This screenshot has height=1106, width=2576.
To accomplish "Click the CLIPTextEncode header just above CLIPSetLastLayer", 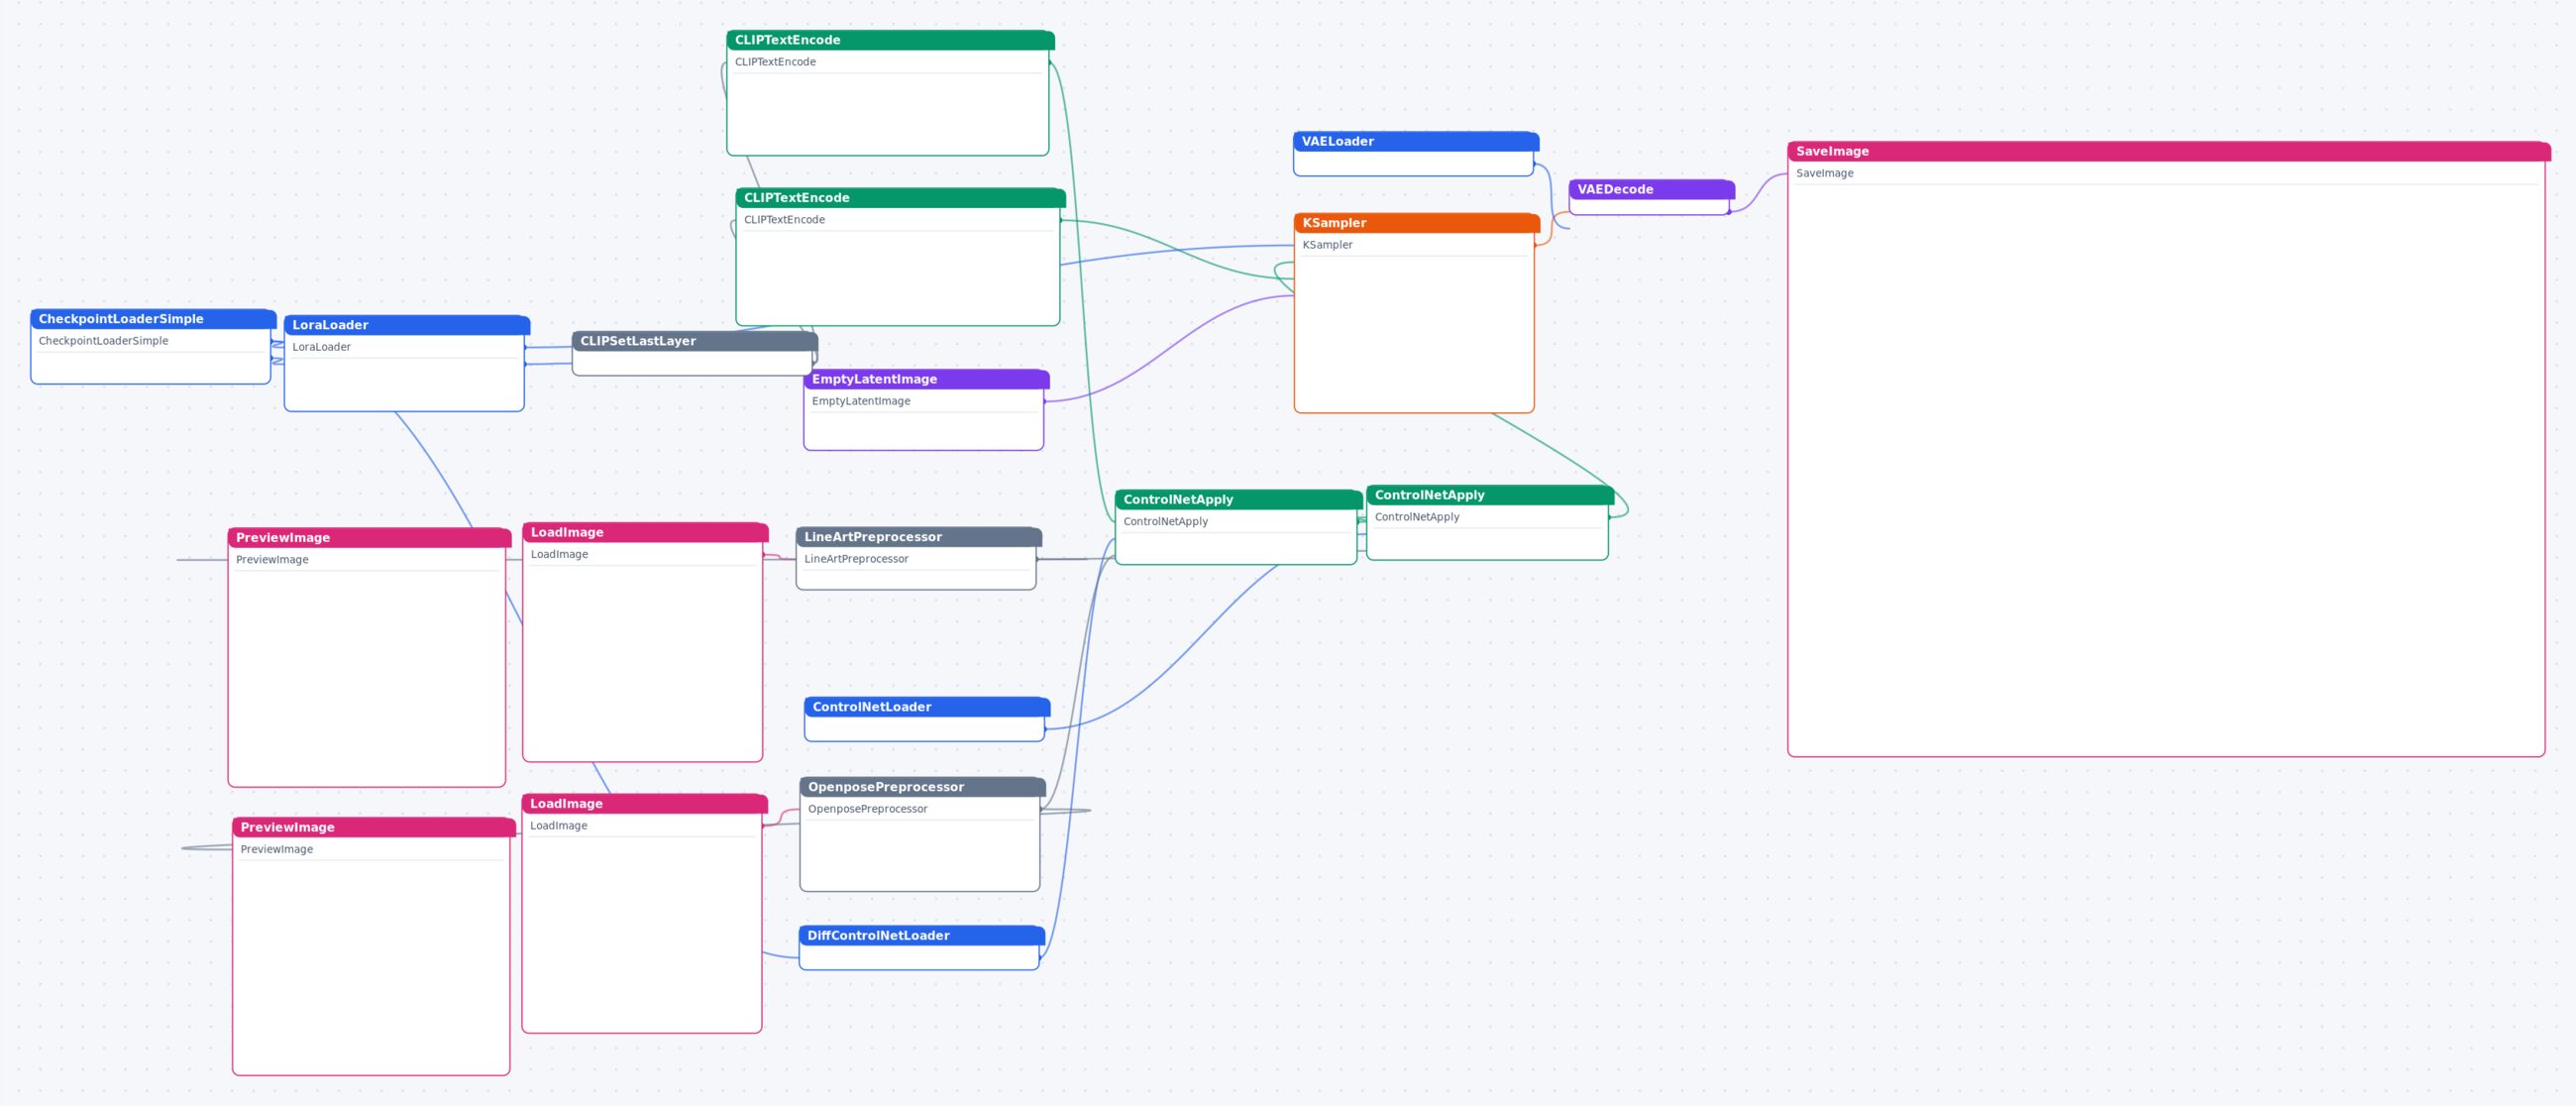I will click(x=901, y=198).
